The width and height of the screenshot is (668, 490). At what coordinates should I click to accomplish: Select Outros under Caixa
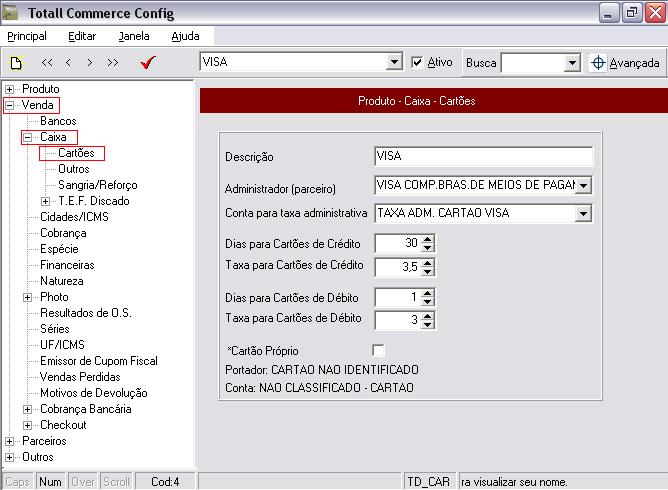74,169
